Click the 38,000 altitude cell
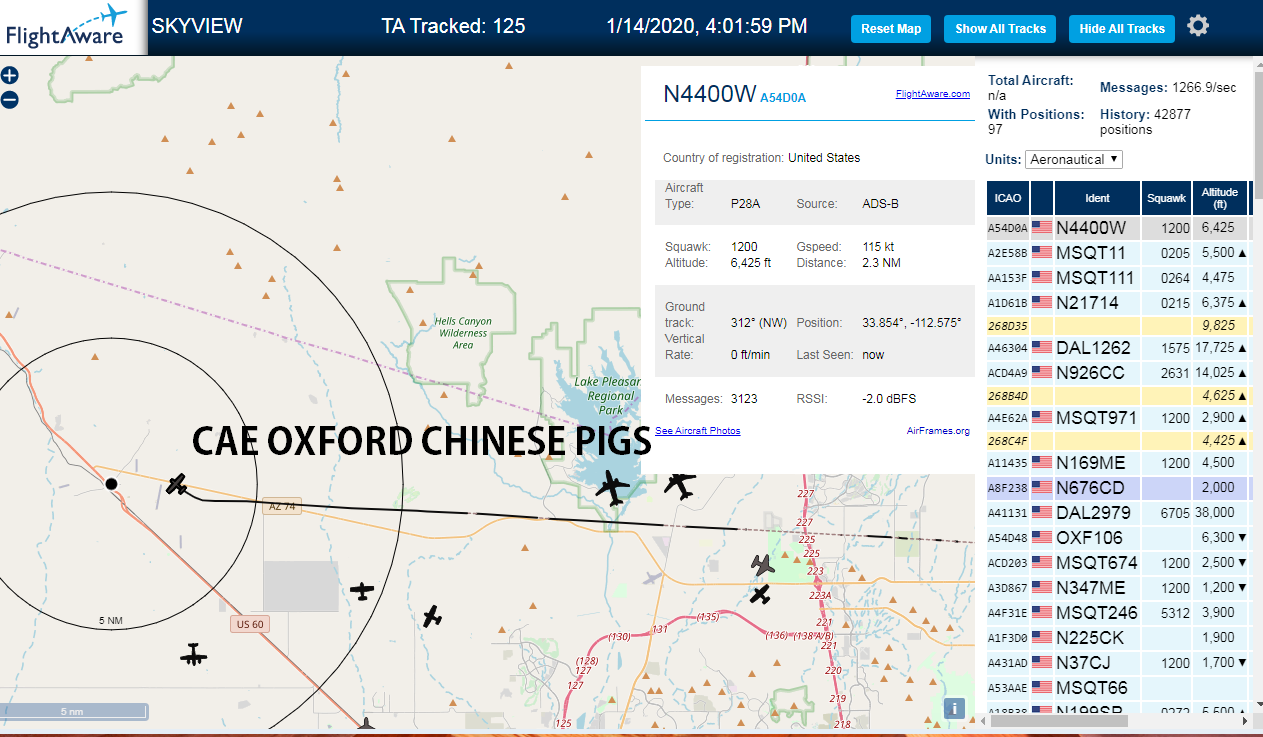This screenshot has width=1263, height=737. pyautogui.click(x=1220, y=513)
